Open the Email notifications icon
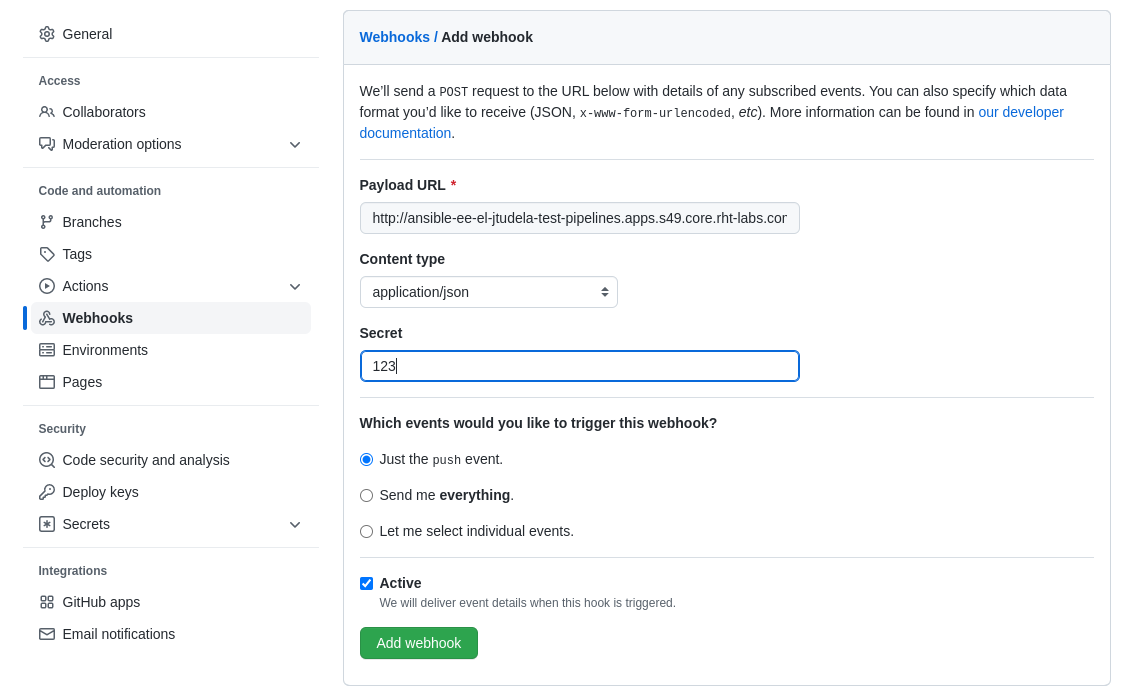This screenshot has width=1125, height=700. tap(47, 634)
